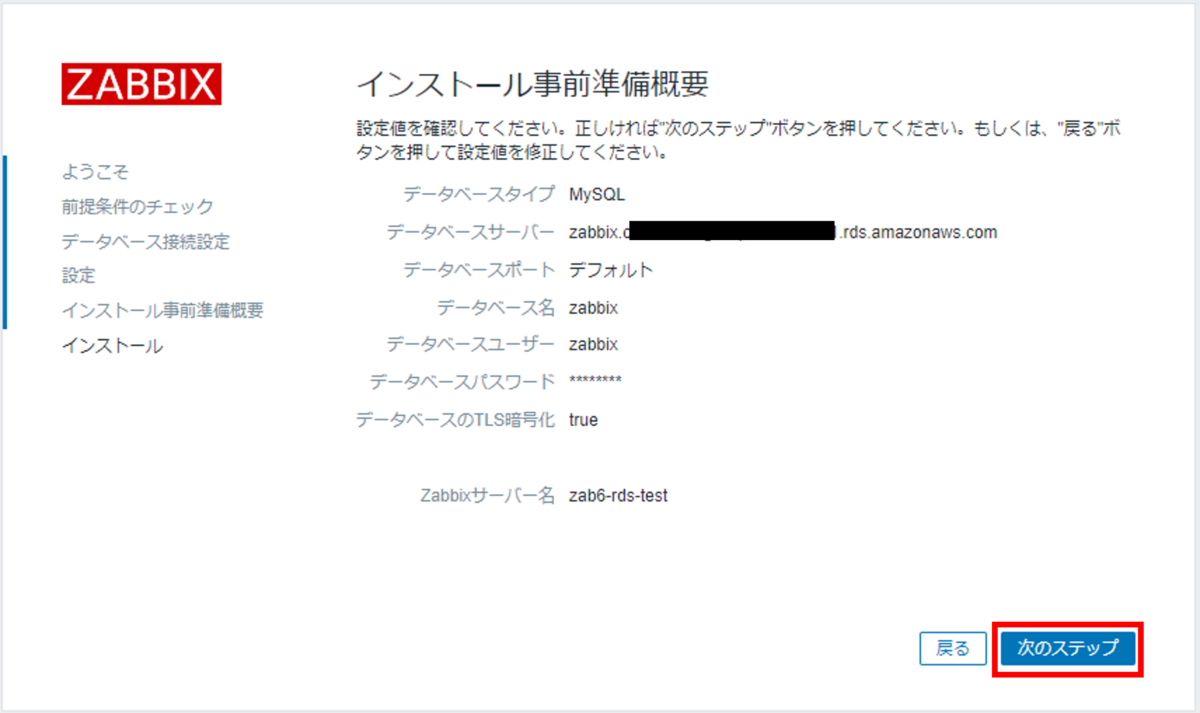Click the MySQL database type value
The height and width of the screenshot is (713, 1200).
(x=597, y=194)
